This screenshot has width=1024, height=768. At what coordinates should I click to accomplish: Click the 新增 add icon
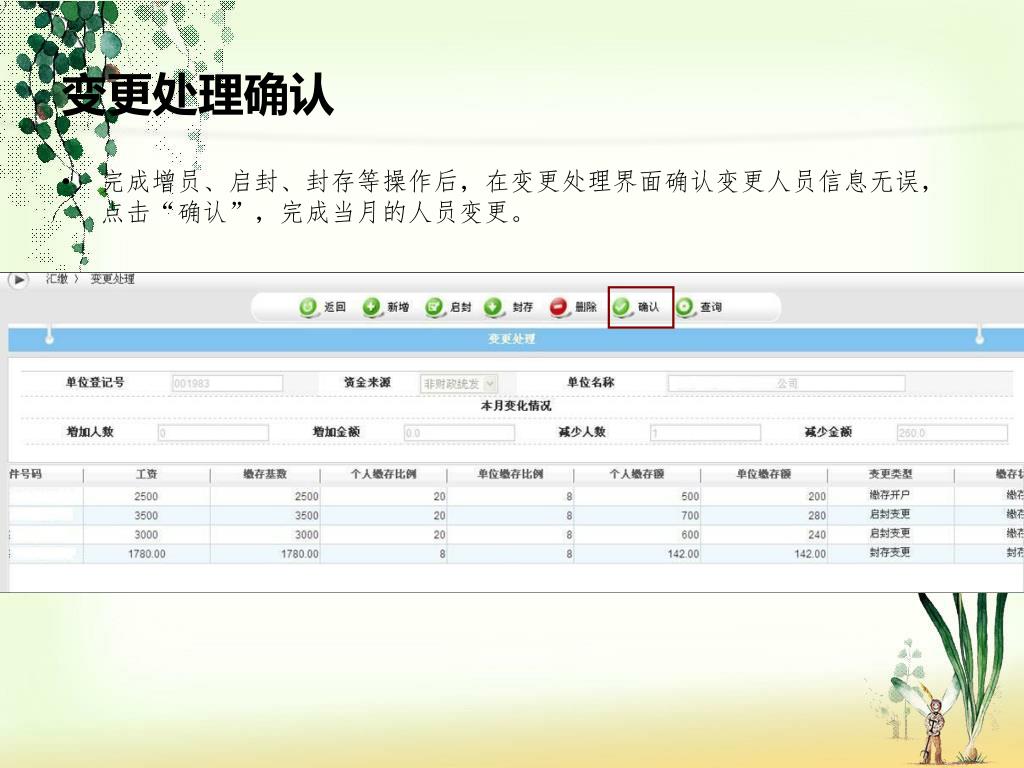(x=371, y=307)
